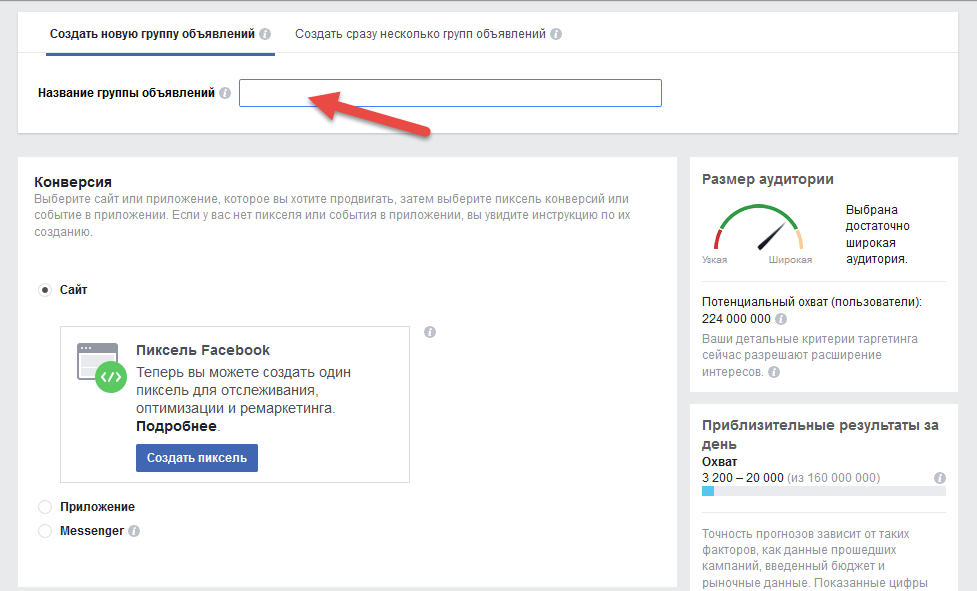The image size is (977, 591).
Task: Select the Приложение radio button
Action: click(x=45, y=507)
